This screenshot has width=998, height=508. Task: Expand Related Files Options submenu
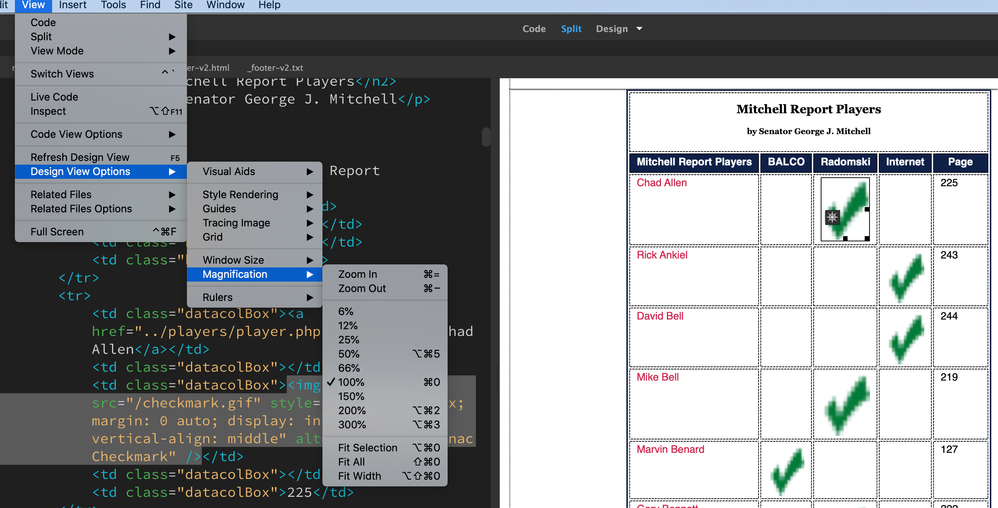pyautogui.click(x=101, y=208)
